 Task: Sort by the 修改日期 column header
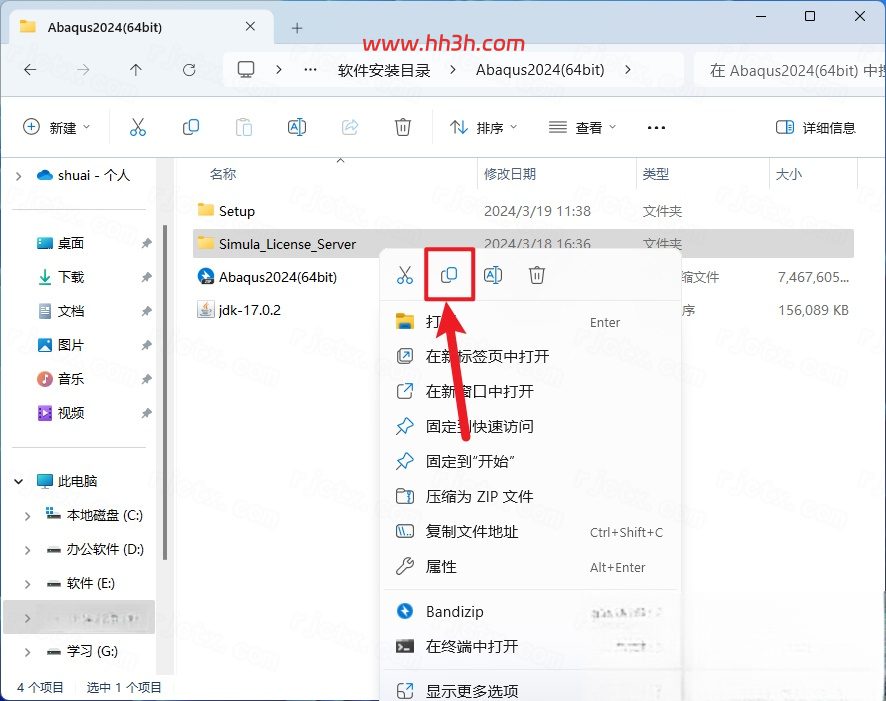pyautogui.click(x=510, y=174)
